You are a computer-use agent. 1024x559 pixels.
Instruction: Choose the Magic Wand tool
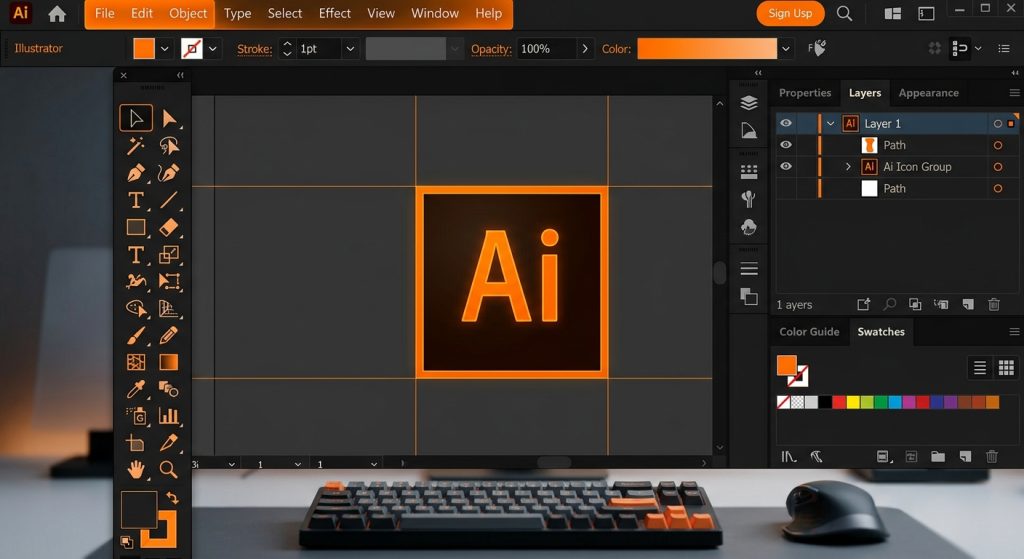(x=136, y=146)
